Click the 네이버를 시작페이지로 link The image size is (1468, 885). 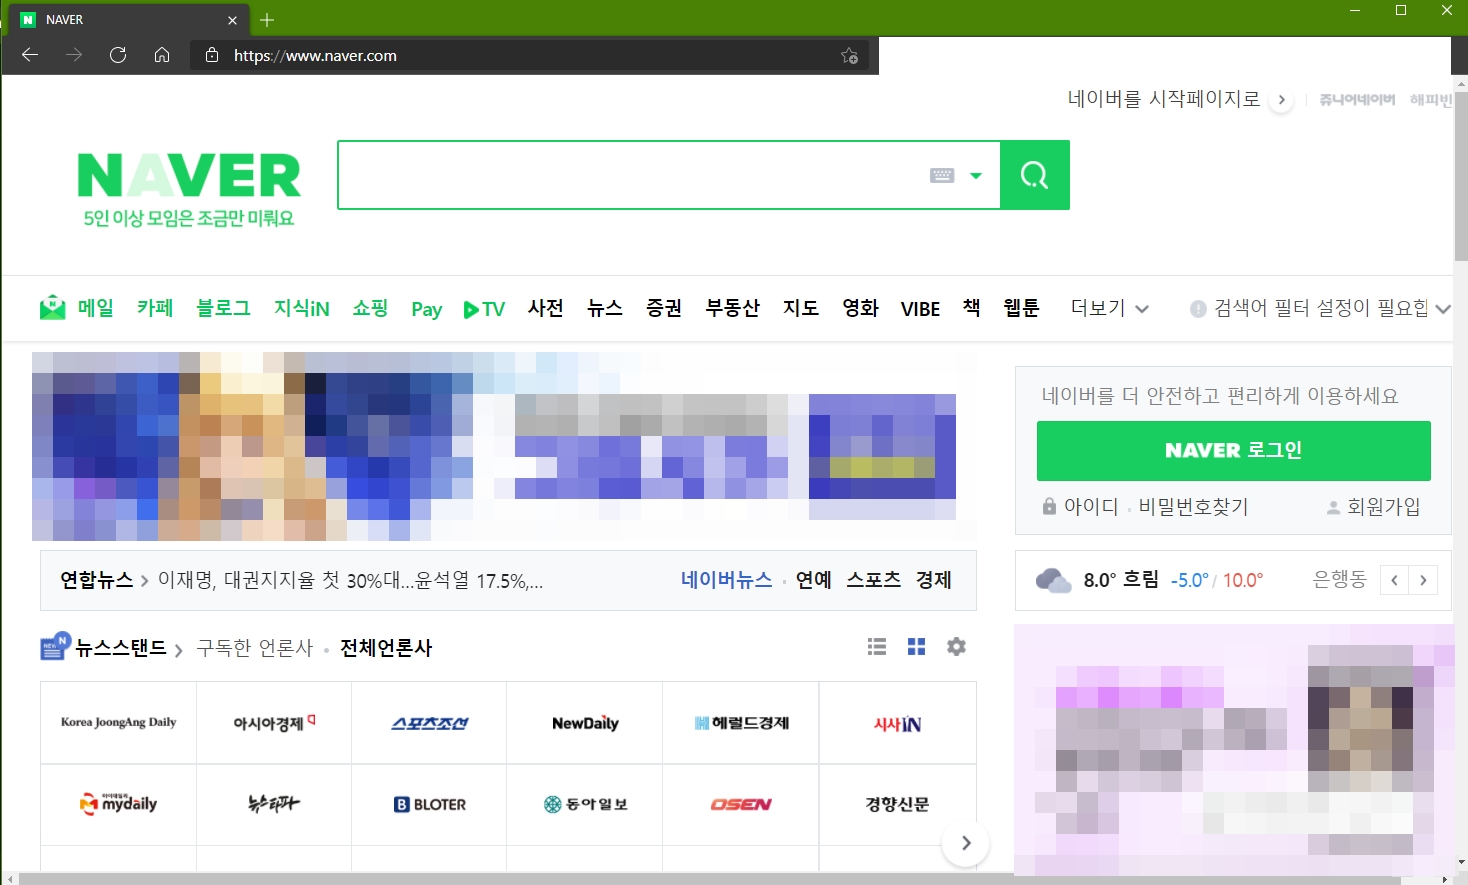[1164, 99]
